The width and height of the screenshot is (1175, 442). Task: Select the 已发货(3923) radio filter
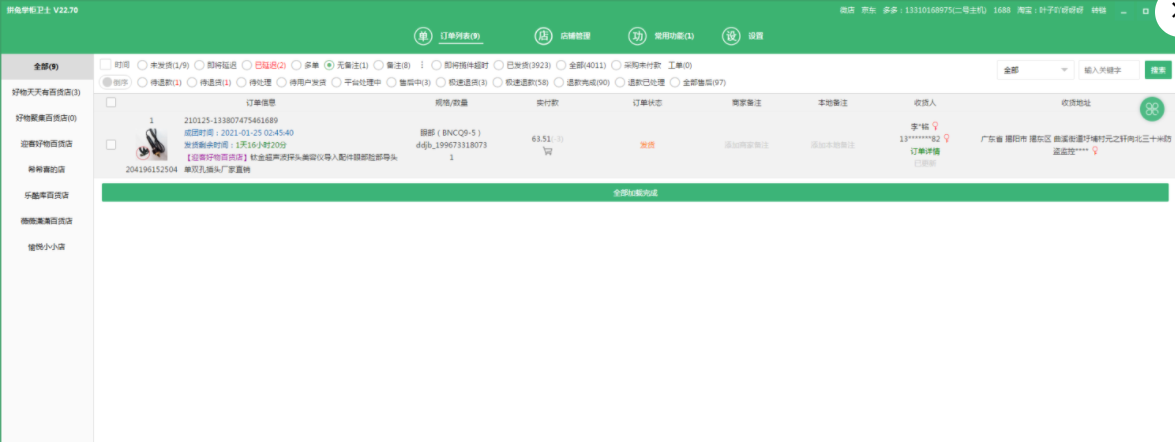pyautogui.click(x=499, y=65)
